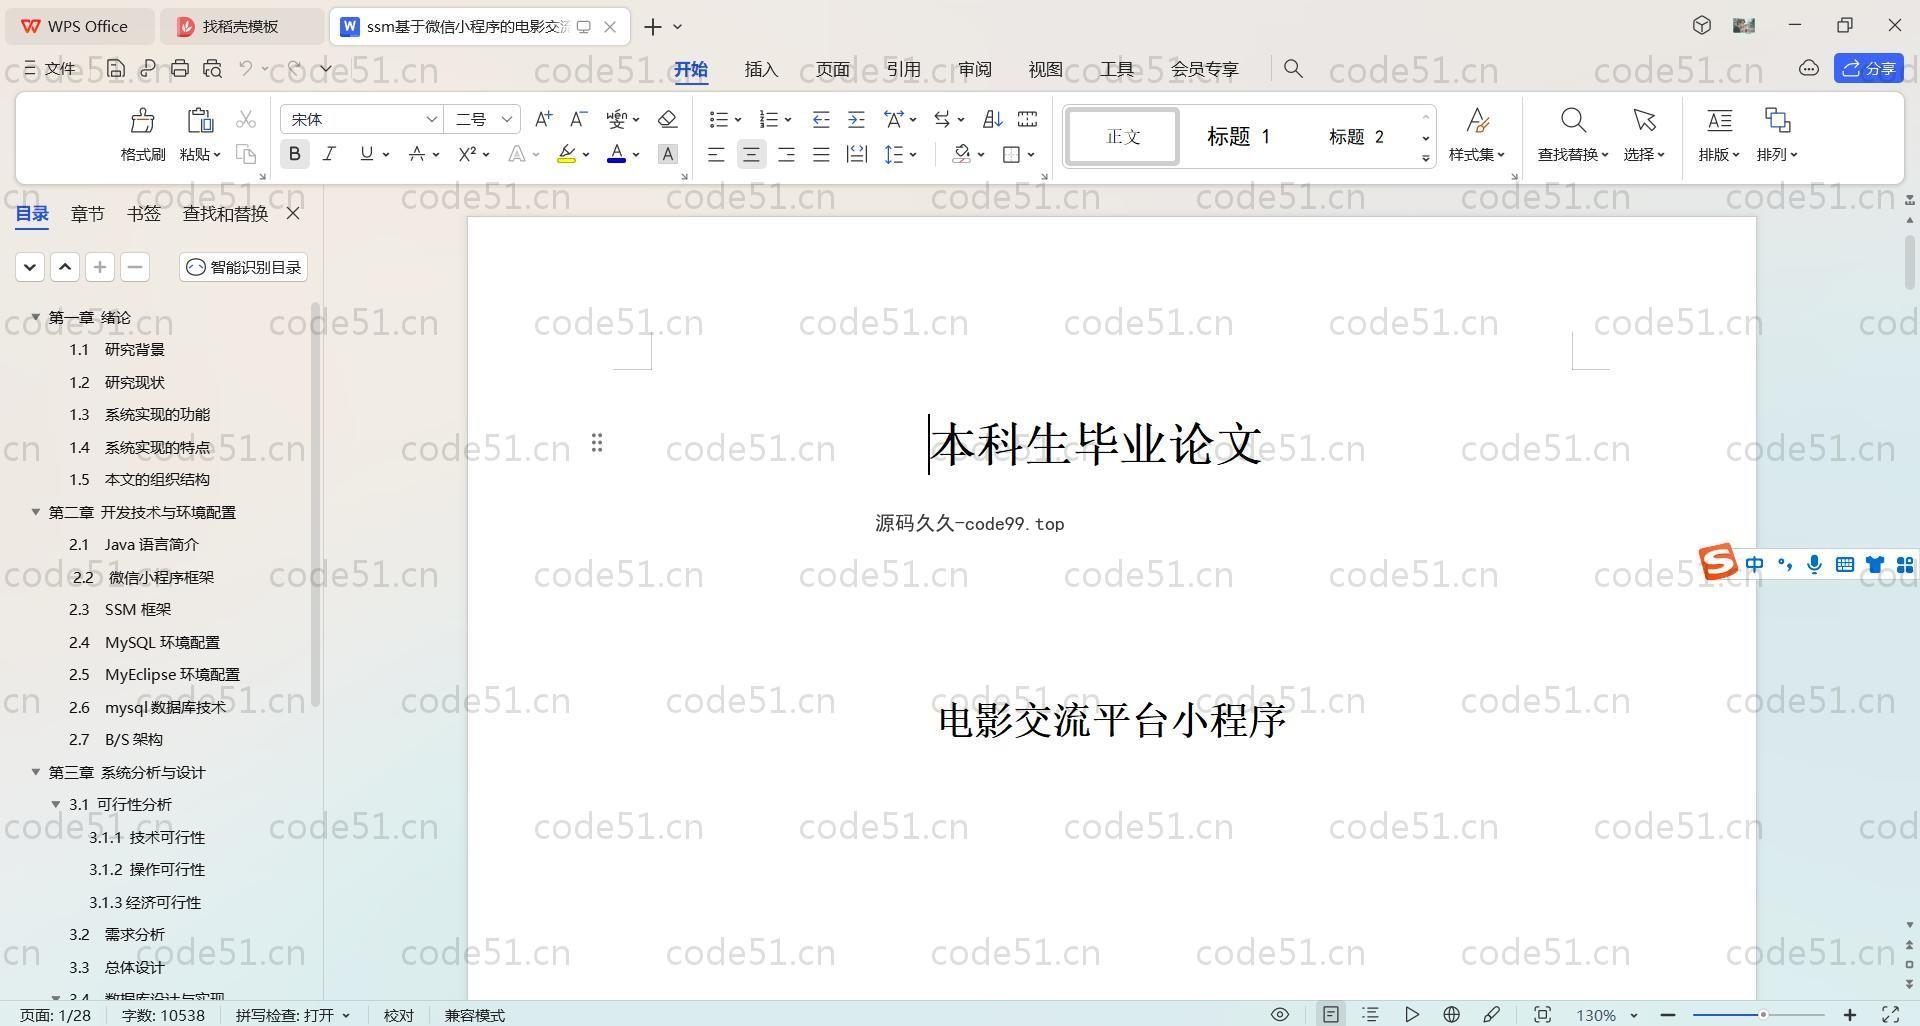Screen dimensions: 1920x1026
Task: Click the focus mode icon near zoom
Action: coord(1542,1014)
